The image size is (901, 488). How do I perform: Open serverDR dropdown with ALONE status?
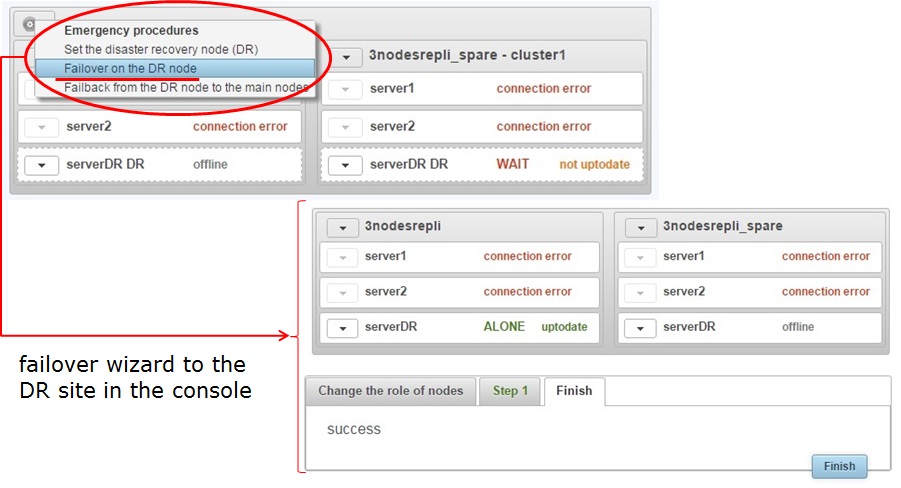coord(342,328)
